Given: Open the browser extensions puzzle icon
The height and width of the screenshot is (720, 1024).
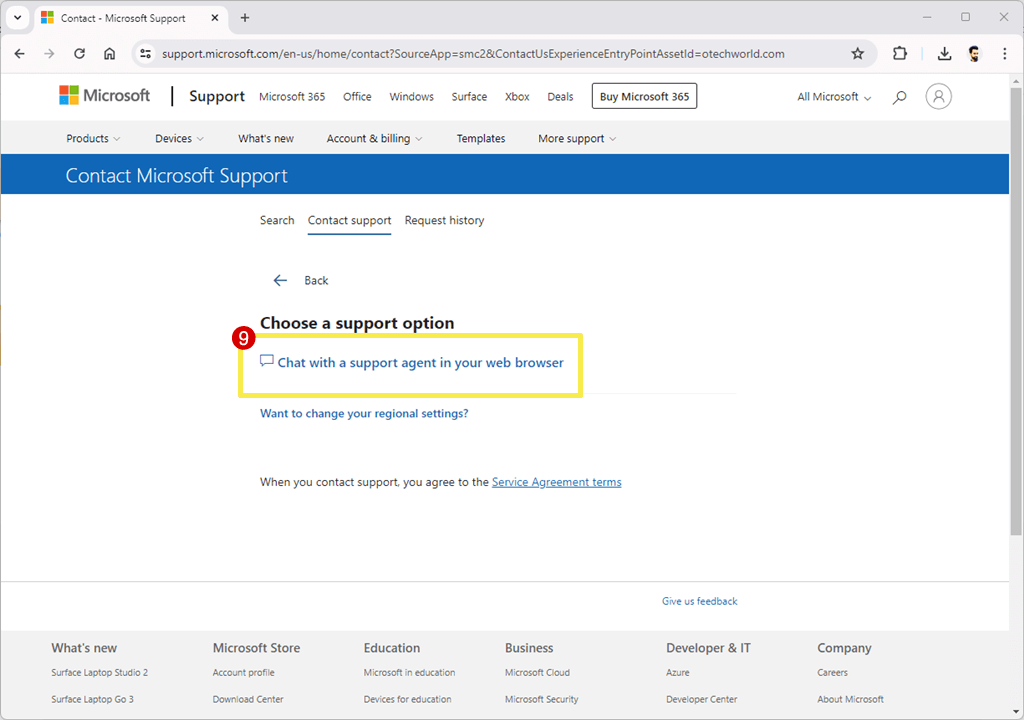Looking at the screenshot, I should click(899, 53).
